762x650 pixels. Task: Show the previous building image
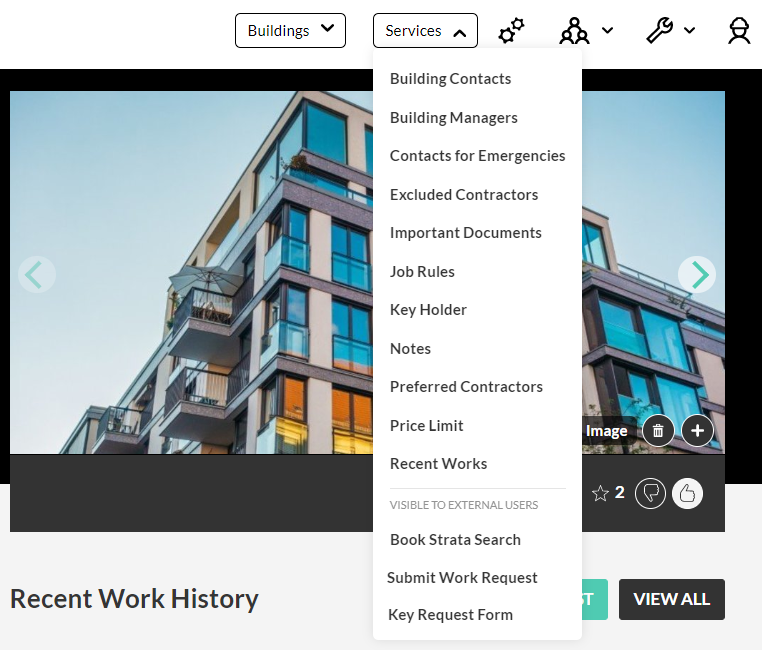(x=37, y=274)
